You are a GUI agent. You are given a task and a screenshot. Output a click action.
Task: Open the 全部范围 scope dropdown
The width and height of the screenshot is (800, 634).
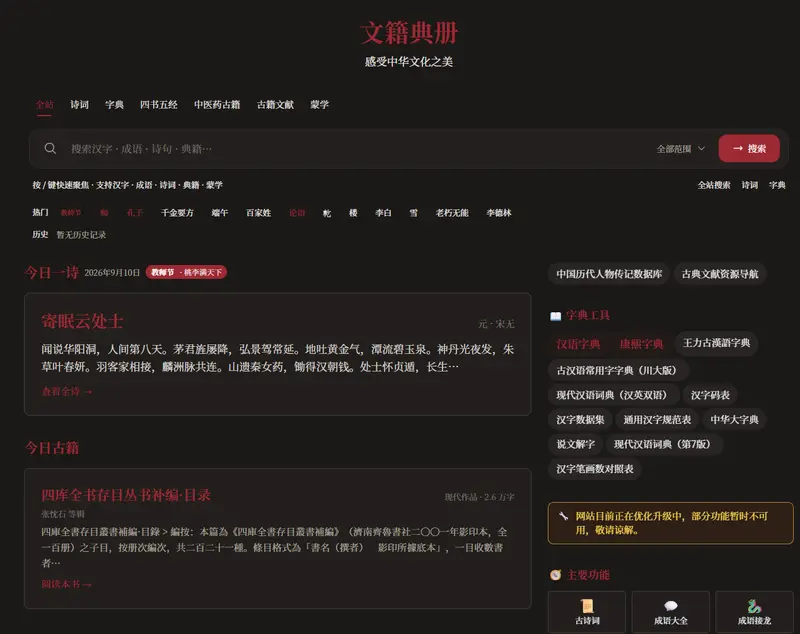pos(681,149)
